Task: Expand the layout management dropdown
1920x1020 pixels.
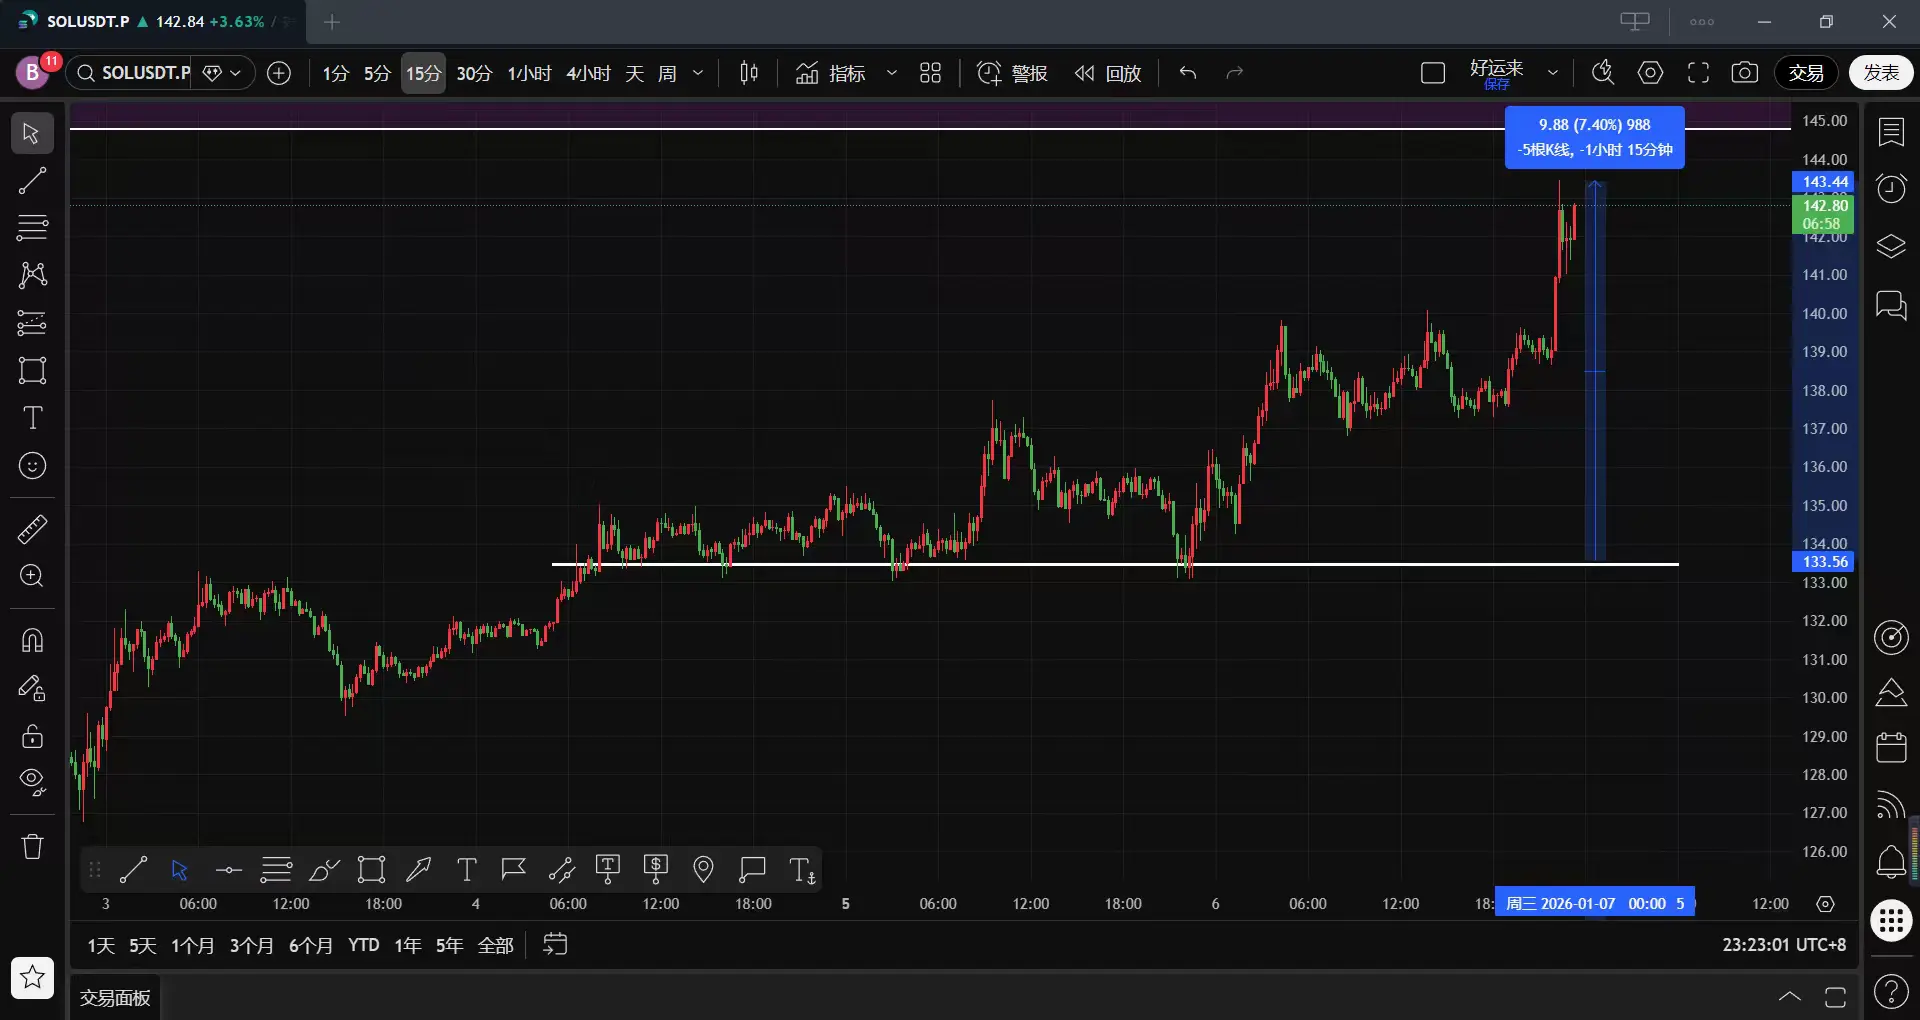Action: click(x=1553, y=73)
